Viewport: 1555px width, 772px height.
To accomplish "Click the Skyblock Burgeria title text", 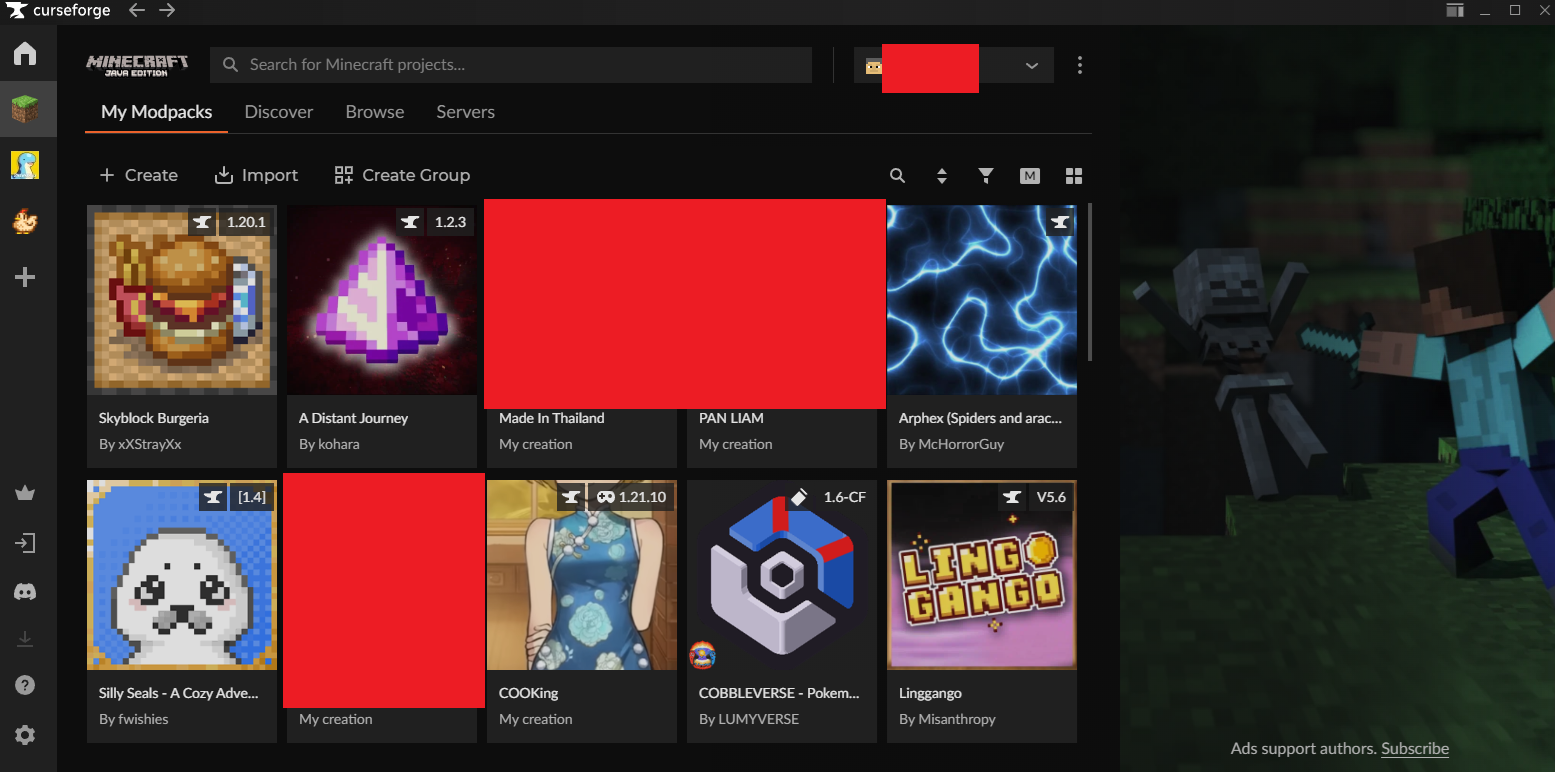I will point(154,418).
